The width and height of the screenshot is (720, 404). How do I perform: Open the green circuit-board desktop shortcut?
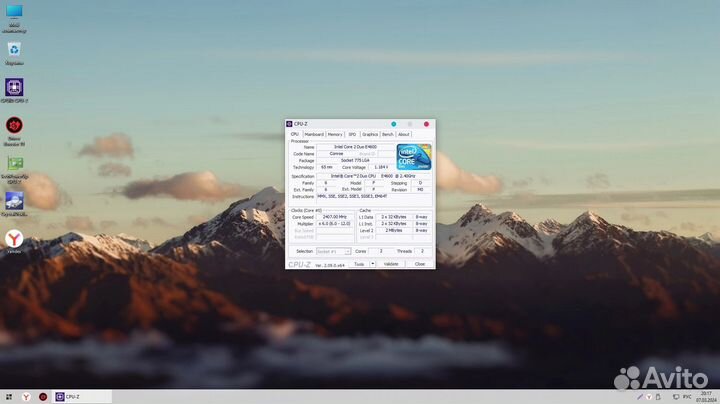(15, 164)
